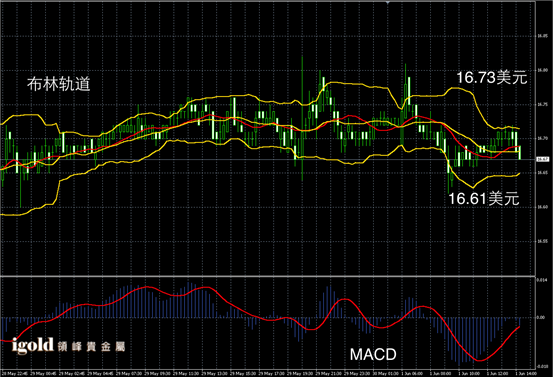The width and height of the screenshot is (553, 377).
Task: Click the 16.85 price axis label
Action: click(x=542, y=36)
